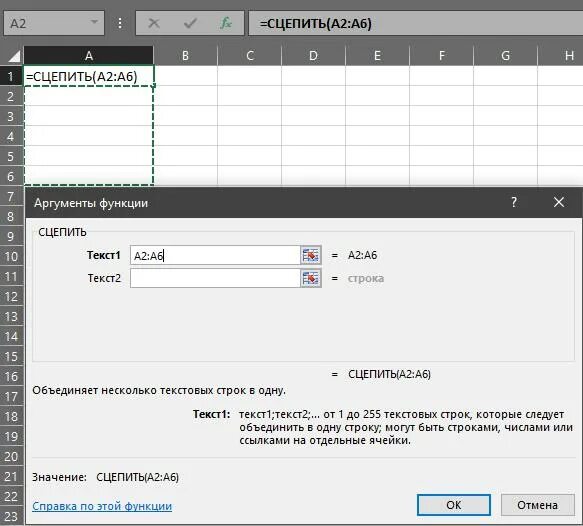Click the cancel X icon in formula bar

154,23
